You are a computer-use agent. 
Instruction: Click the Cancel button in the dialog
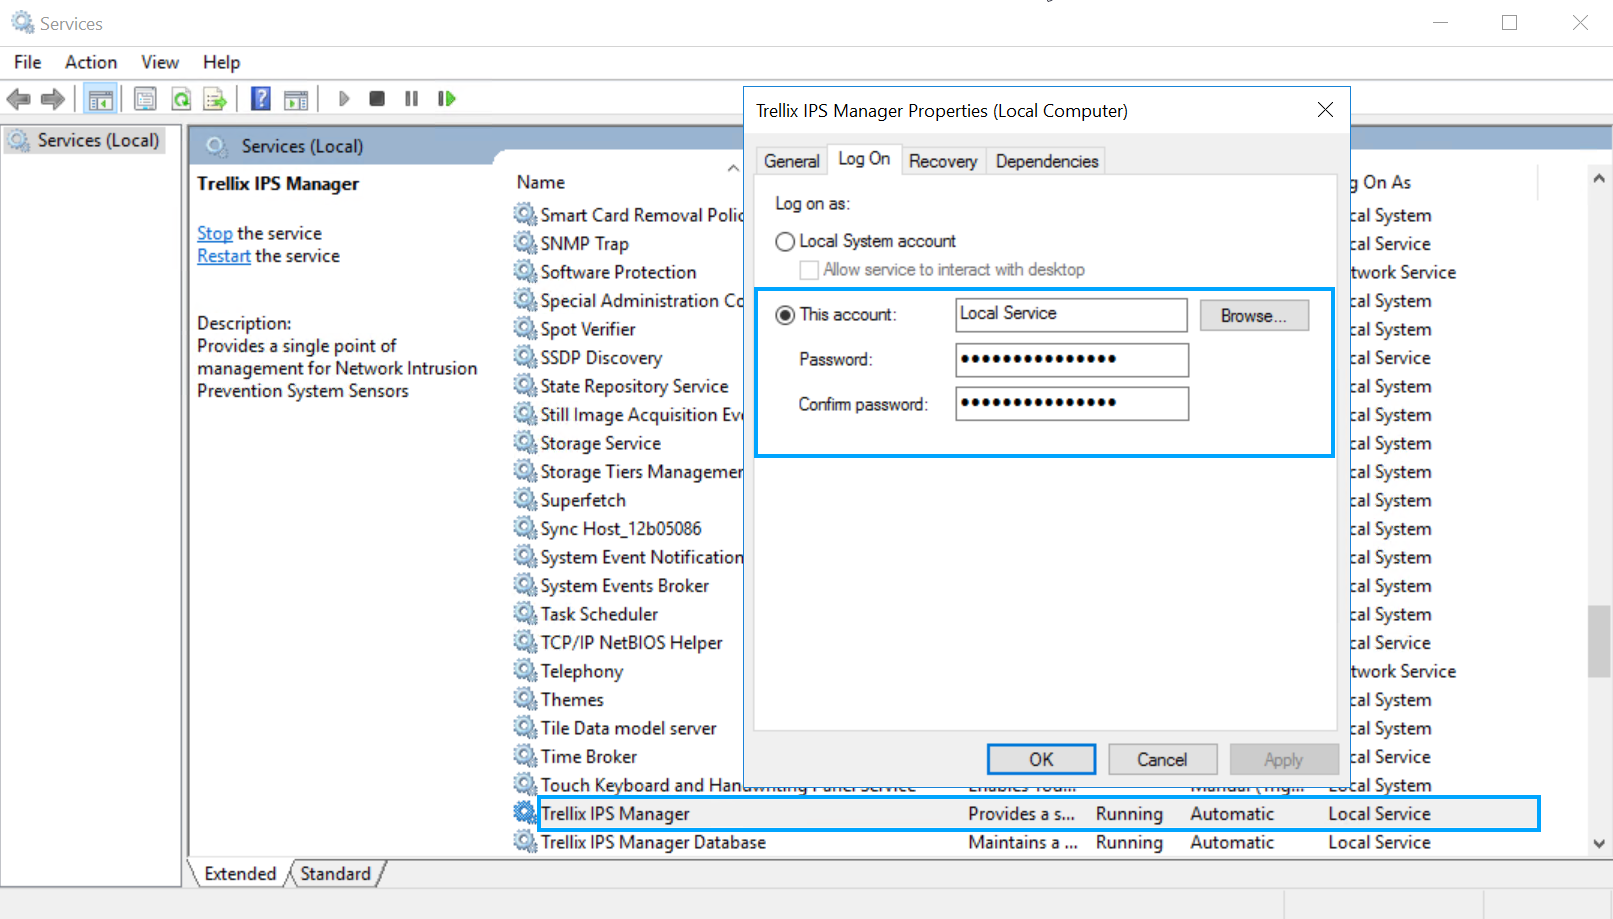pyautogui.click(x=1162, y=759)
